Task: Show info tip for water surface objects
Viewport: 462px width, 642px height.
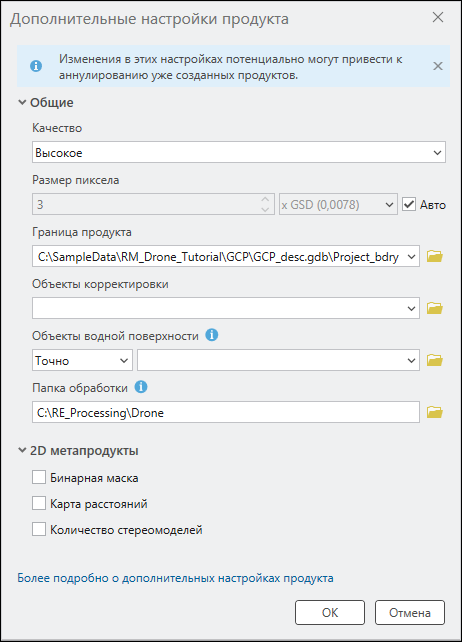Action: (211, 335)
